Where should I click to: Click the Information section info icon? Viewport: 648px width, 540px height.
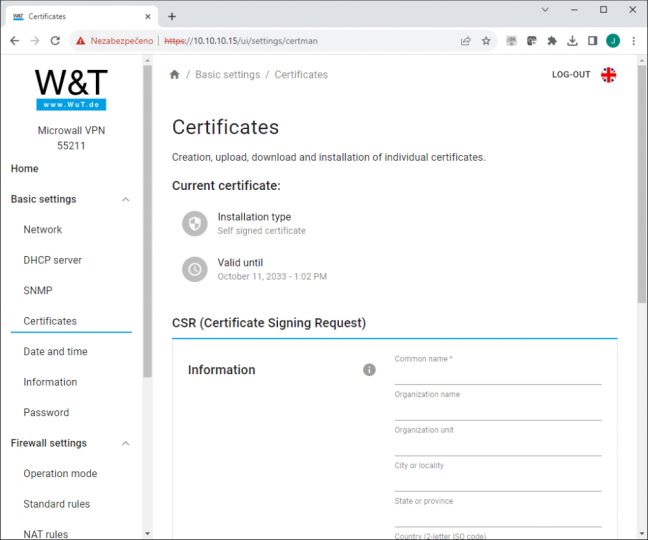point(369,370)
